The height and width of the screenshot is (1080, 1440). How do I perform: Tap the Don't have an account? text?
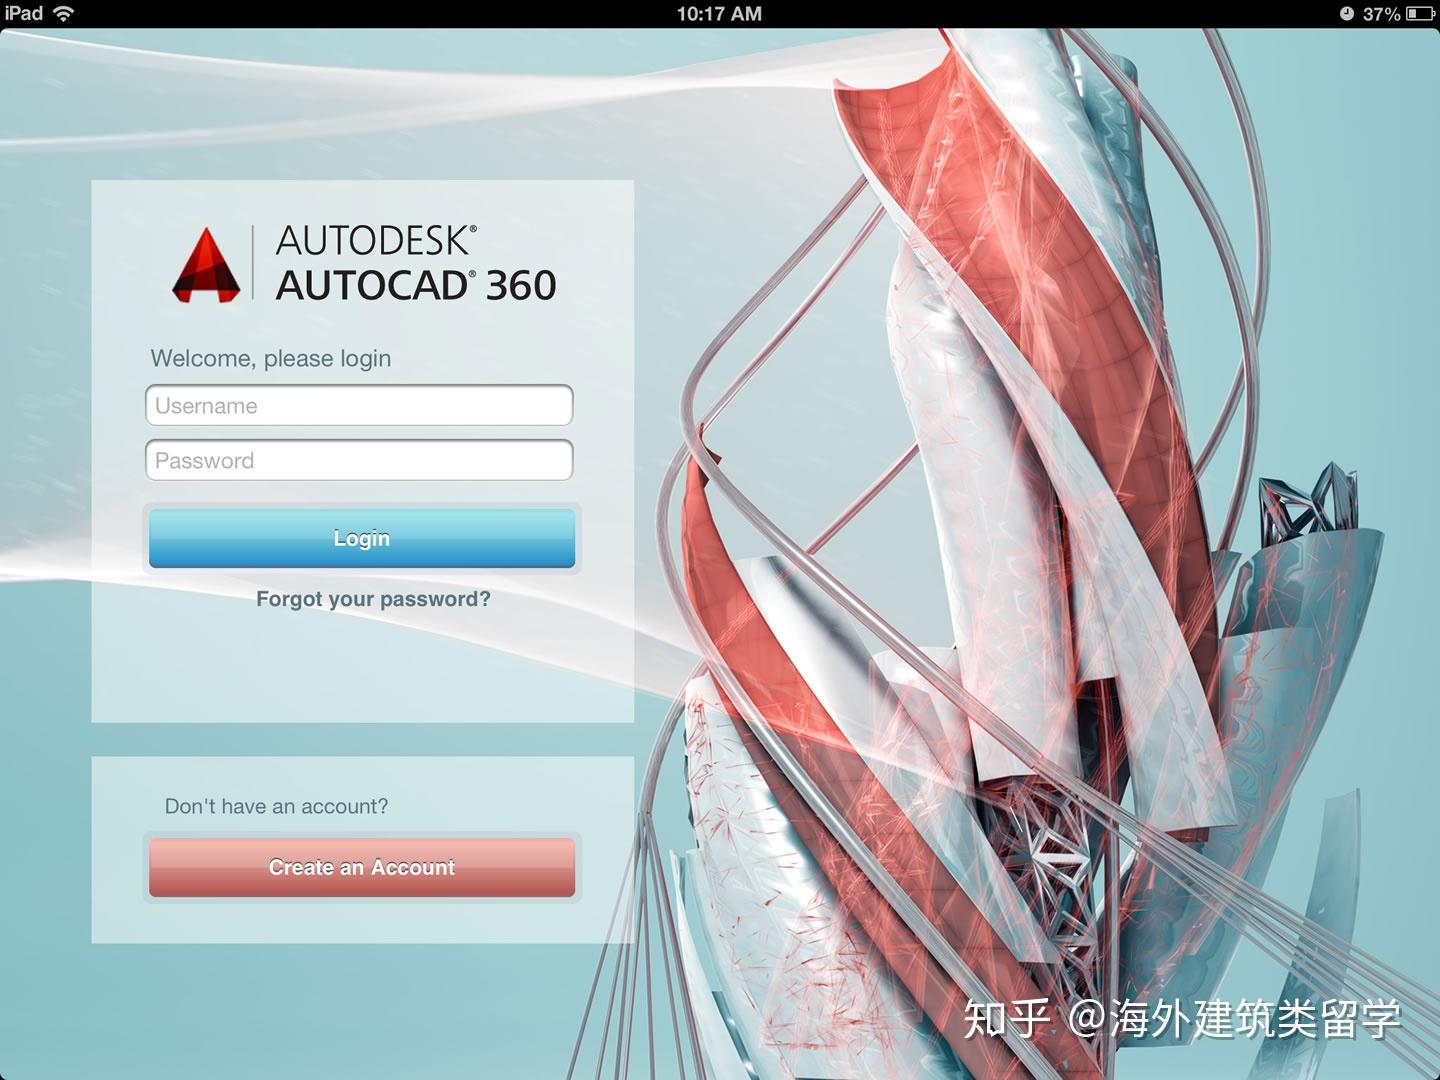click(276, 806)
